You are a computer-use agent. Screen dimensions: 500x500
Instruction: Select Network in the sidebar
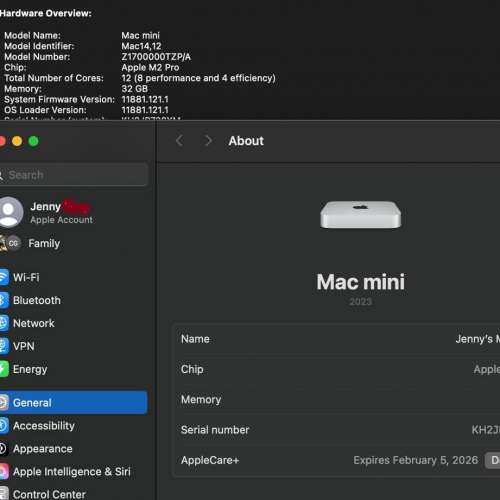(x=73, y=323)
